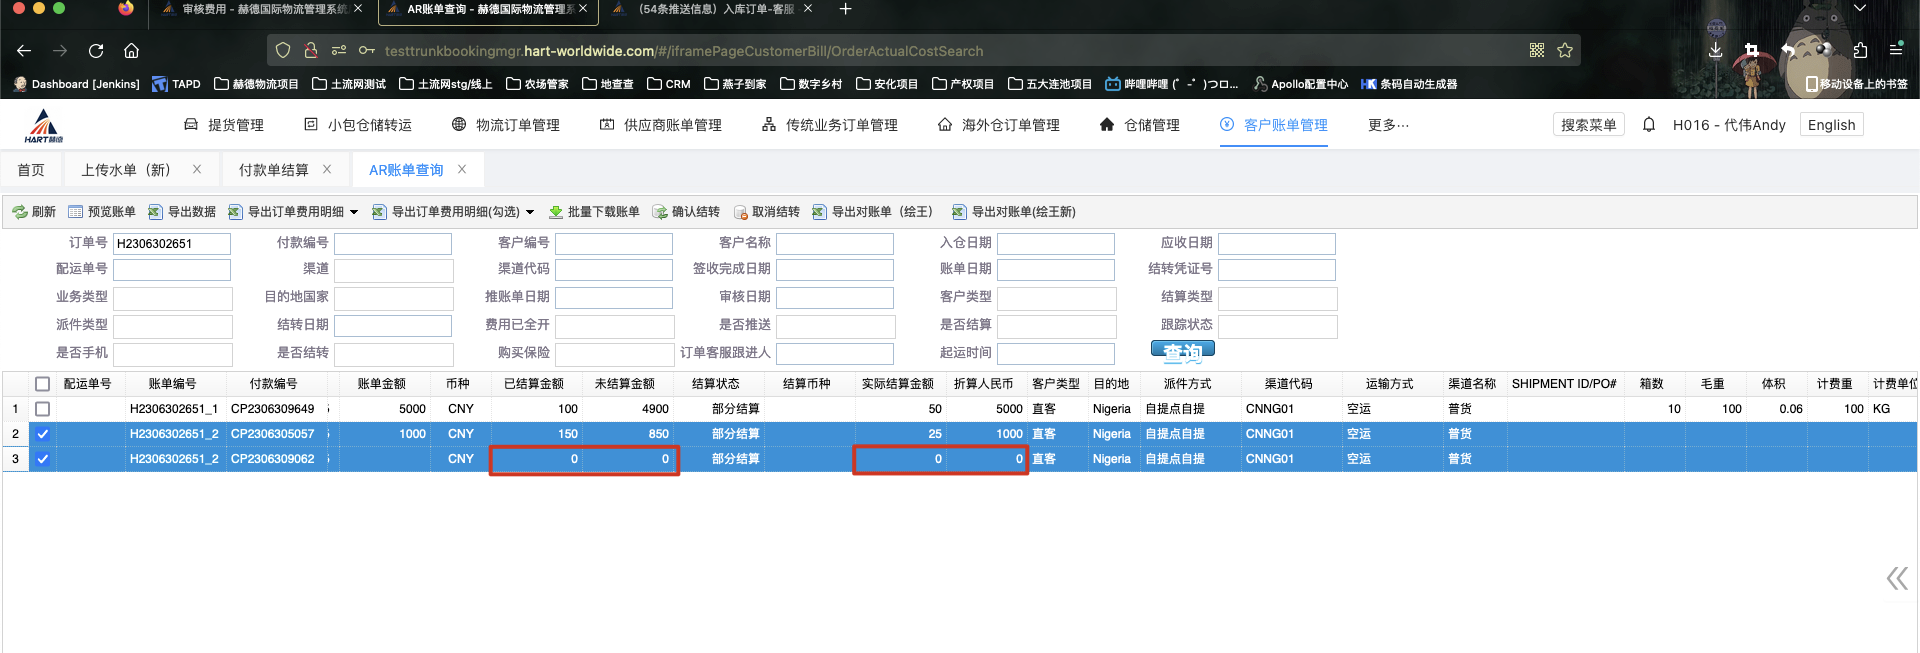Expand the 导出订单费用明细 dropdown arrow
Image resolution: width=1920 pixels, height=653 pixels.
click(354, 212)
